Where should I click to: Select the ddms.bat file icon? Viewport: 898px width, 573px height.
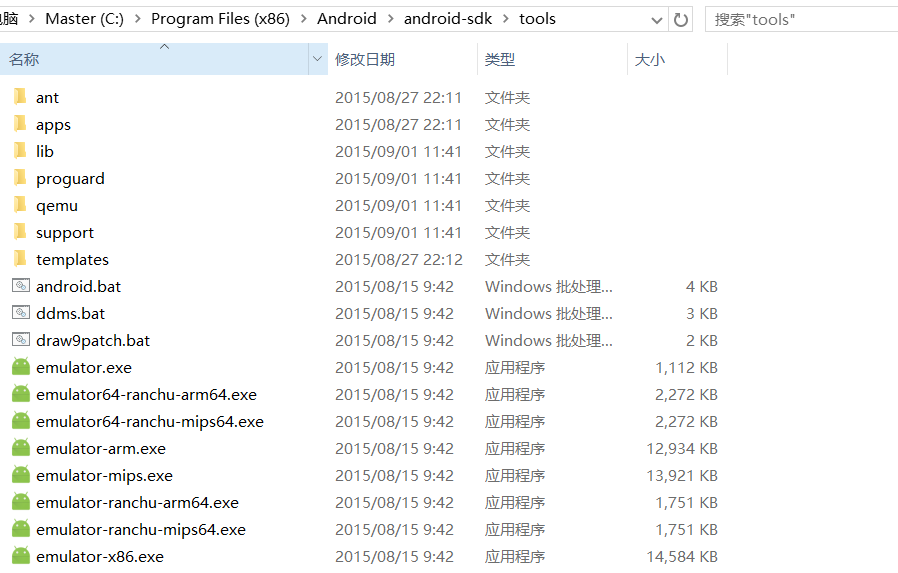[x=21, y=313]
